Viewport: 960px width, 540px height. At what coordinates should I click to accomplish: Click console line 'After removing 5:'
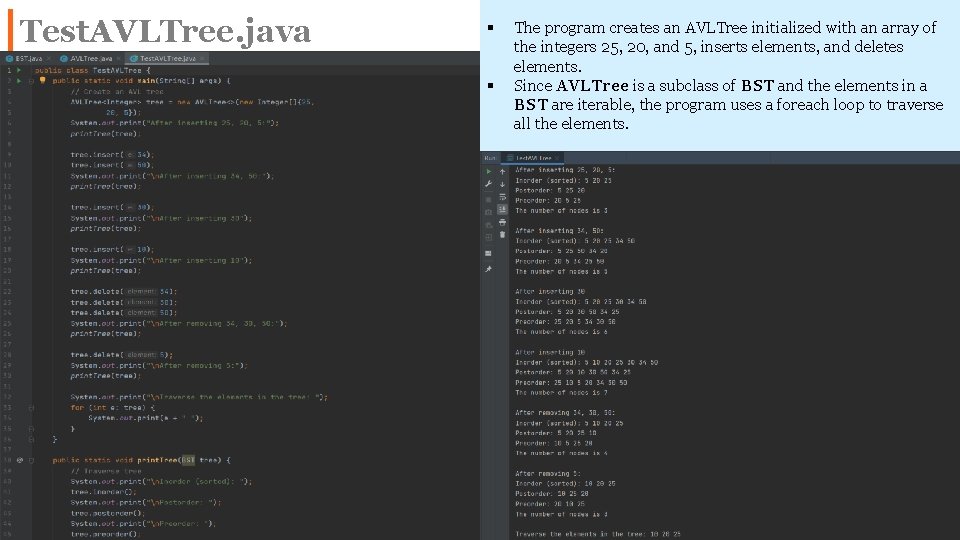[548, 473]
